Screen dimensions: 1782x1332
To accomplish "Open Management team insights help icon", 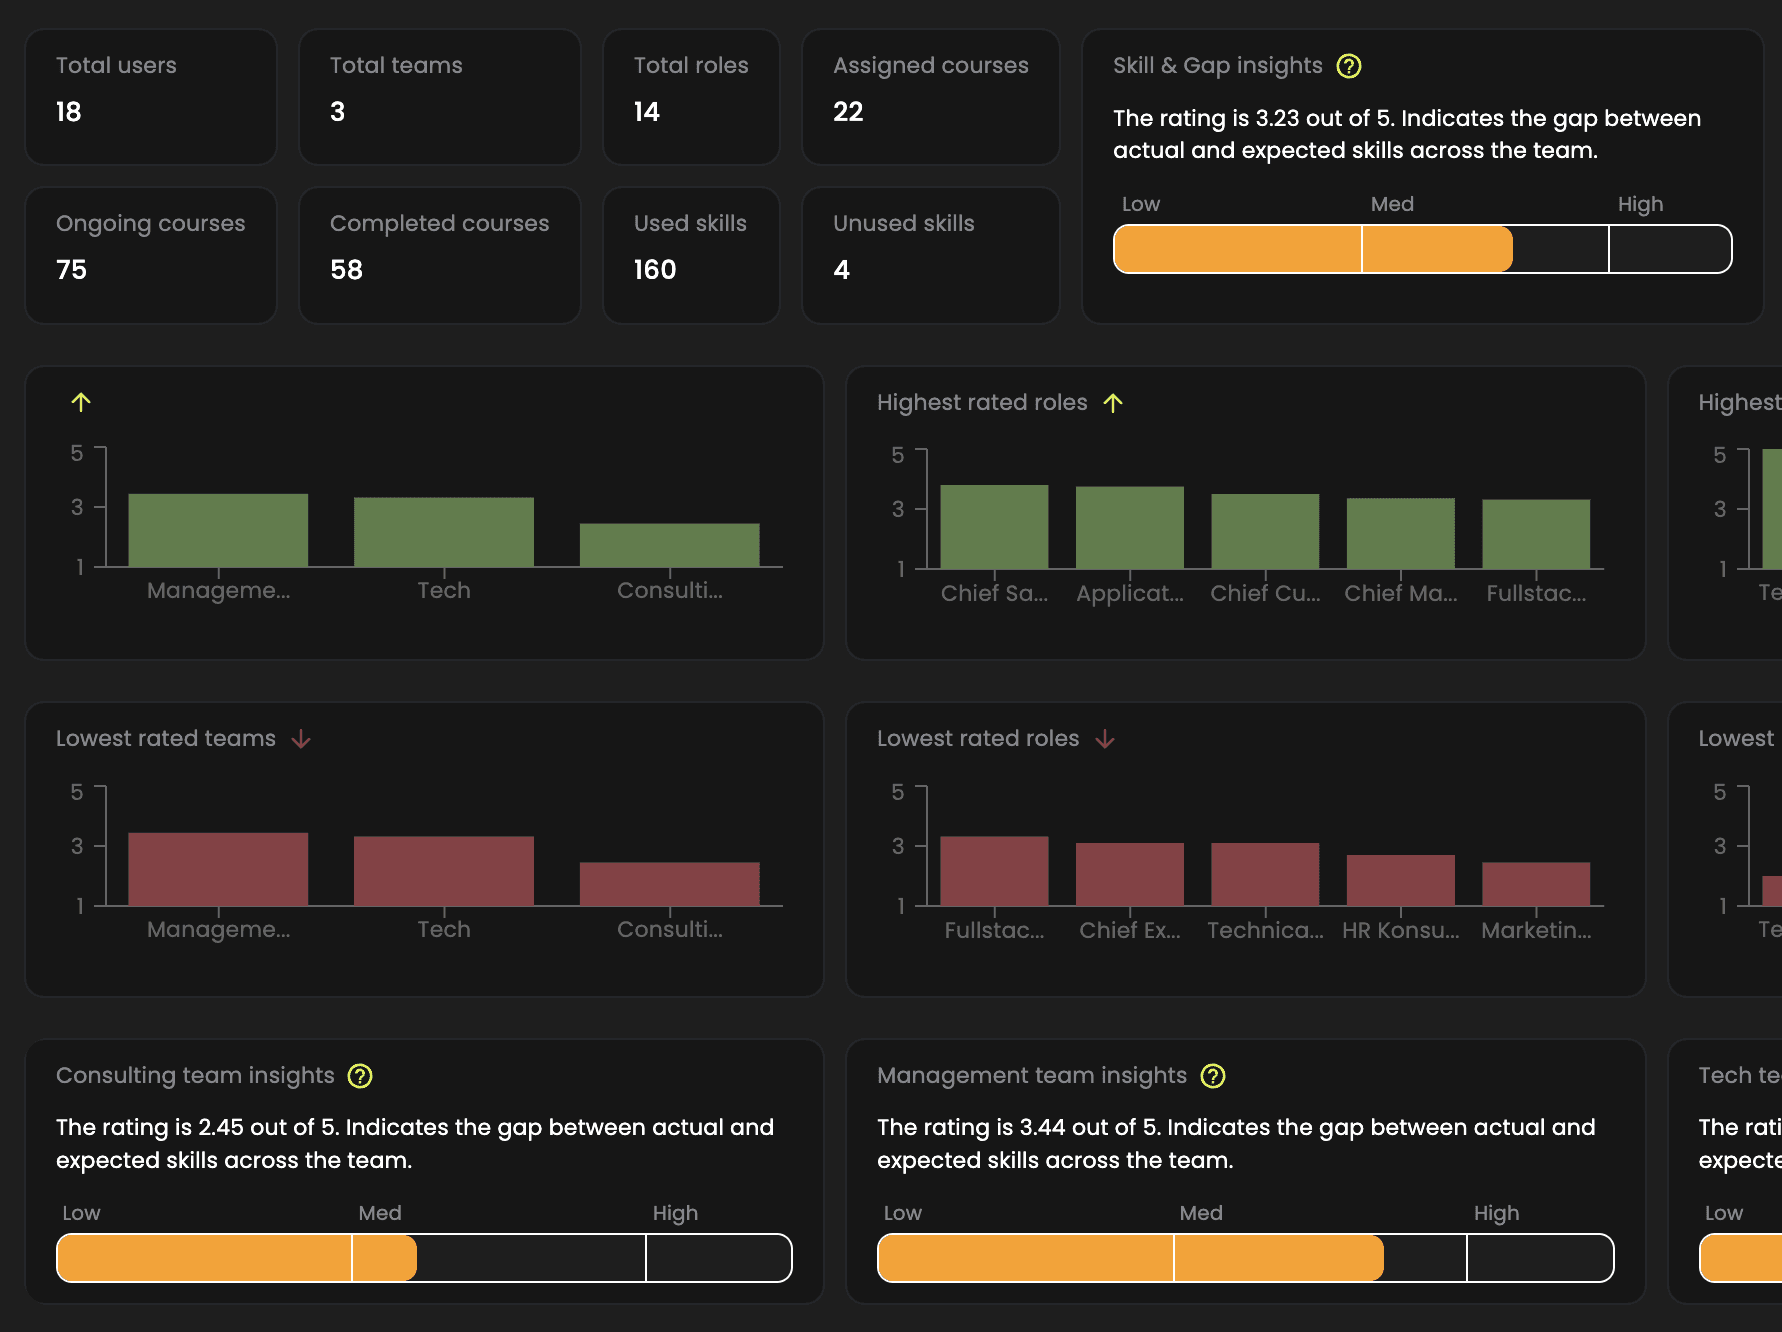I will tap(1213, 1076).
